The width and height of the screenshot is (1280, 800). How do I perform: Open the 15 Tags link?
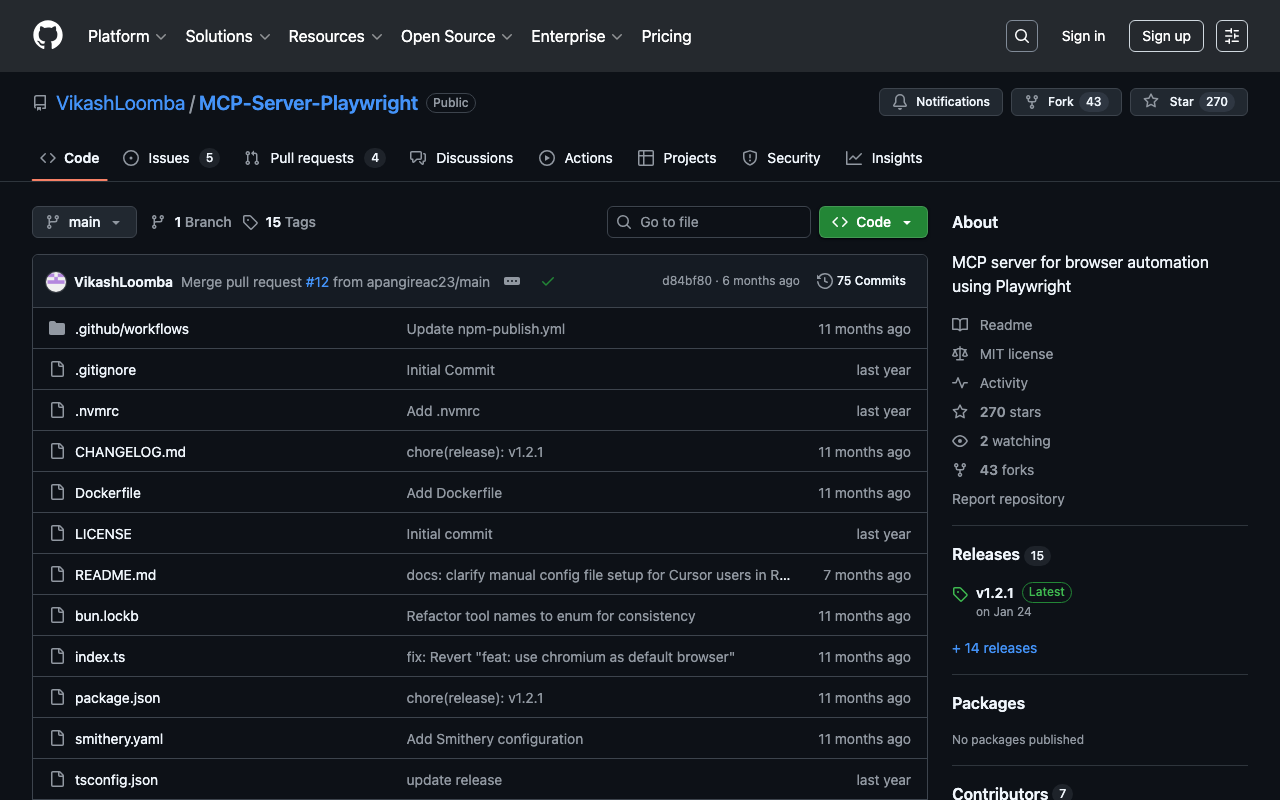click(x=279, y=222)
